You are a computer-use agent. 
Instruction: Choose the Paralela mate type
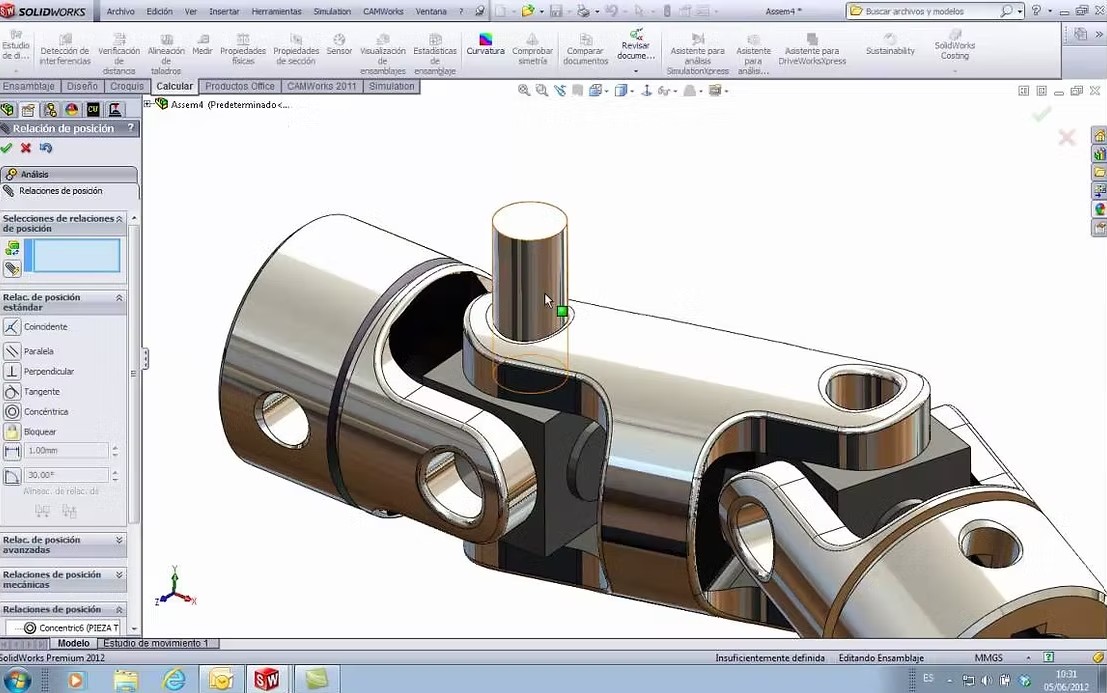coord(12,351)
